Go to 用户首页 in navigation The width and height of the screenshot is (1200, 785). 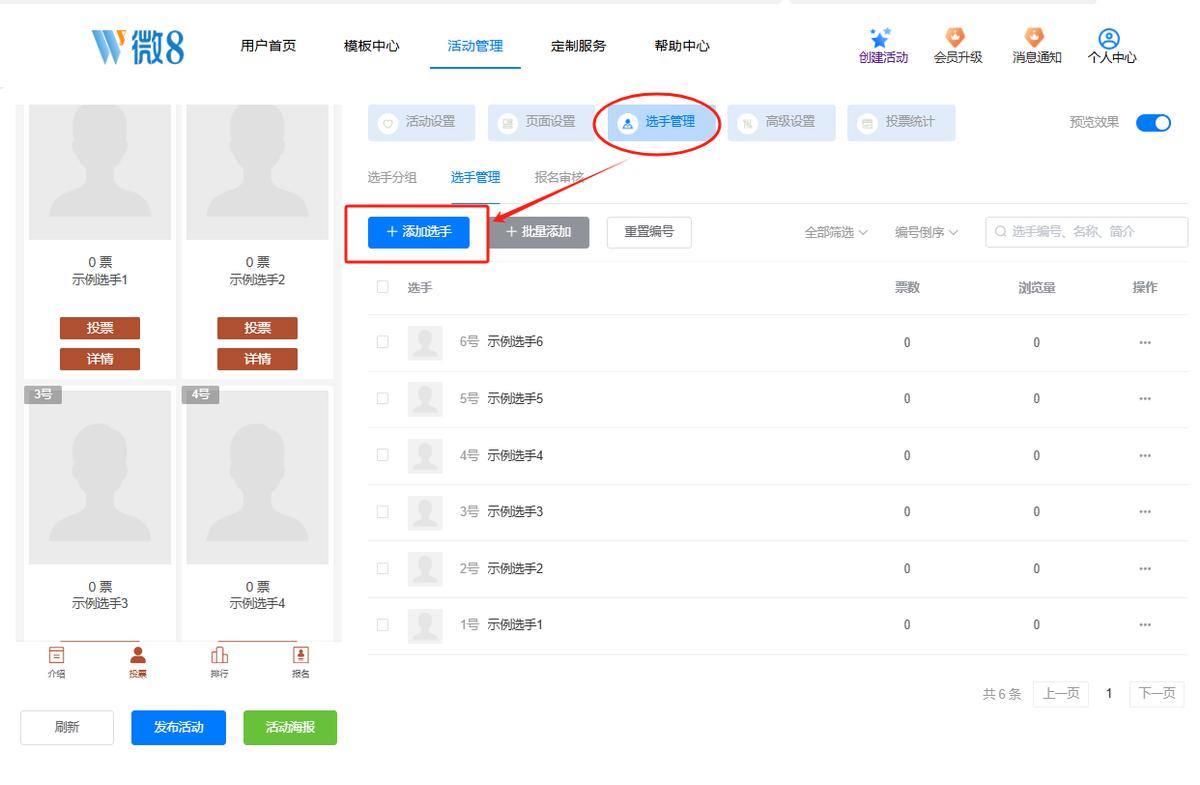tap(268, 46)
